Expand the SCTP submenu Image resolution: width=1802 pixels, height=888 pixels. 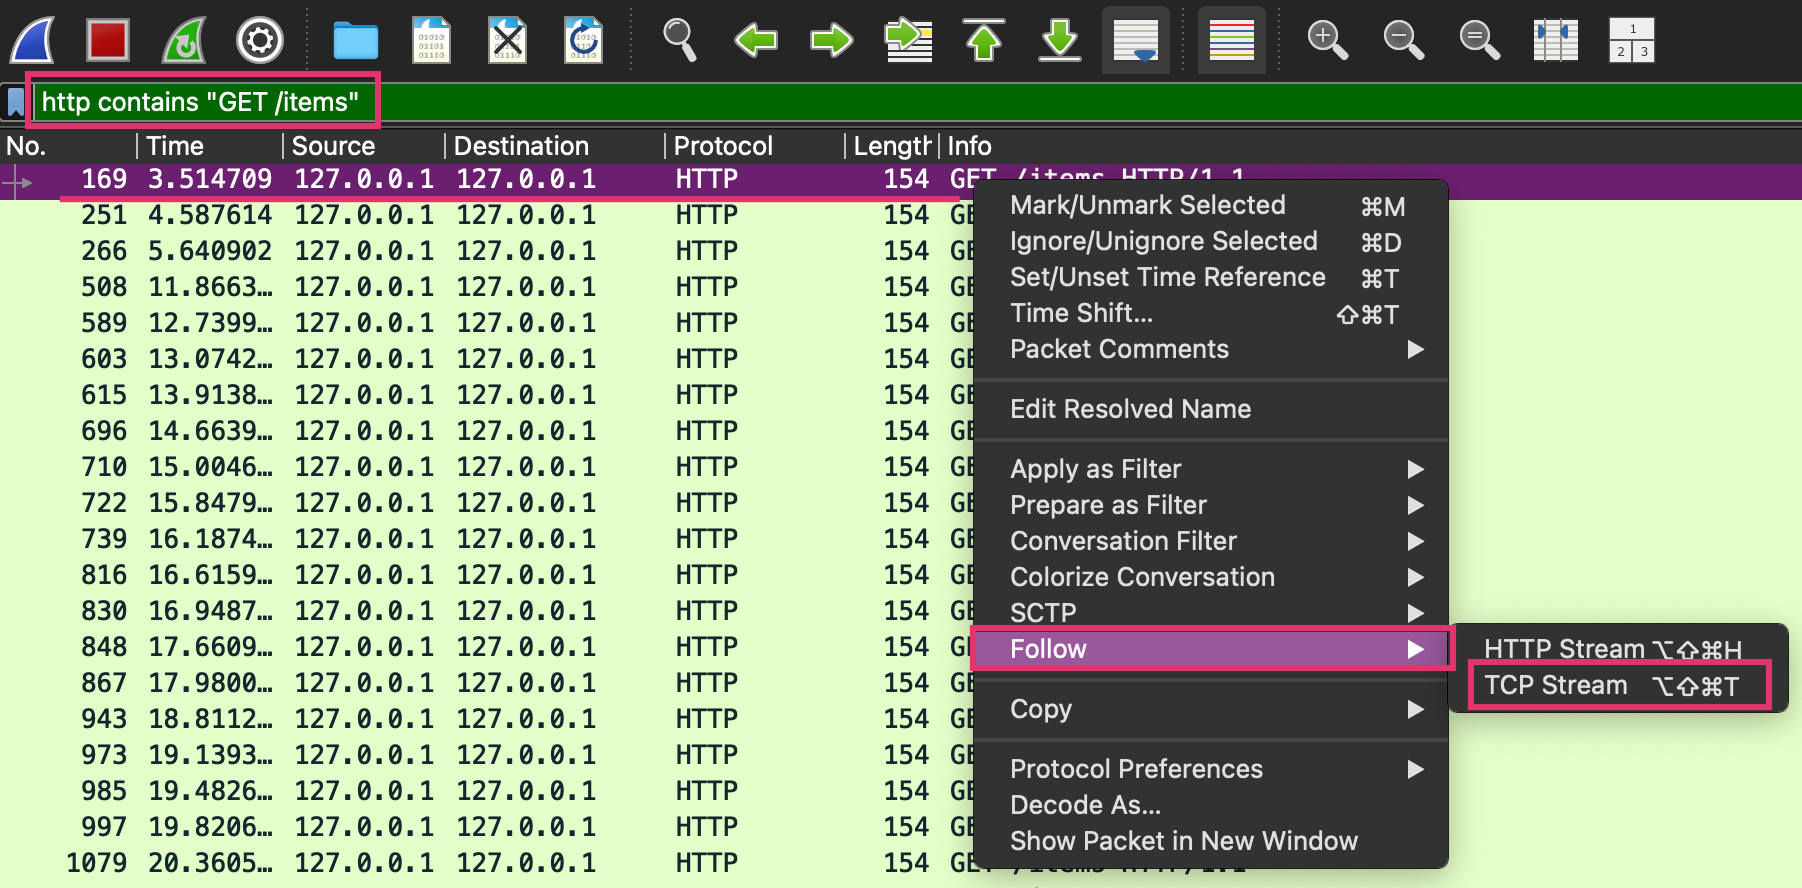(x=1210, y=612)
